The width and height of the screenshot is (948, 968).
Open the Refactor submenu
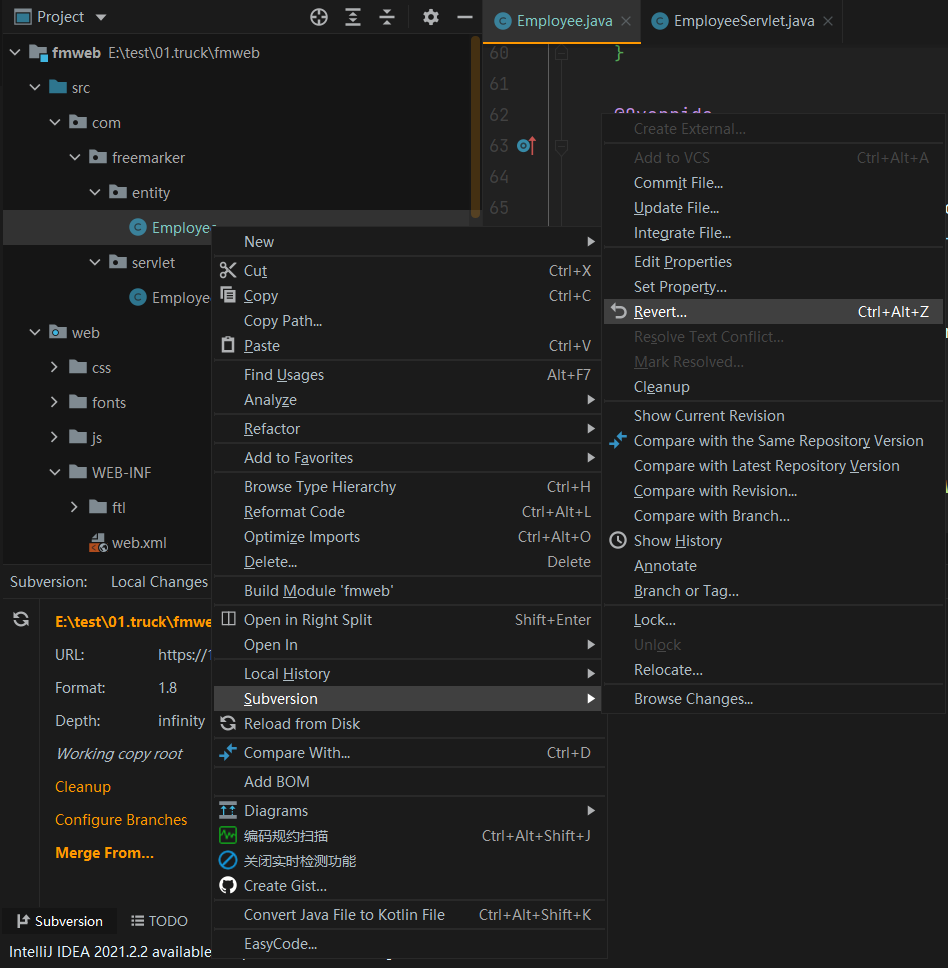coord(407,428)
